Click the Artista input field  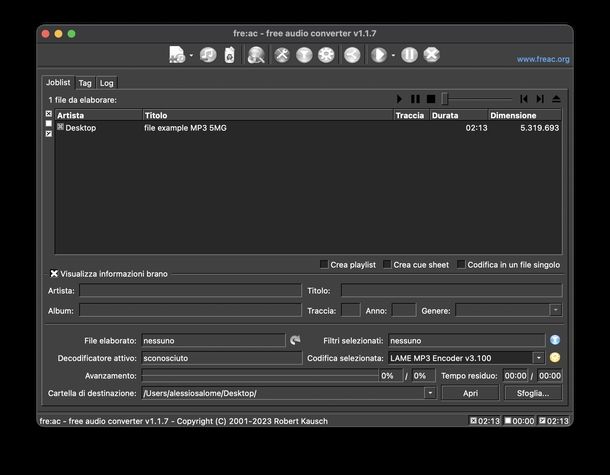pyautogui.click(x=190, y=290)
